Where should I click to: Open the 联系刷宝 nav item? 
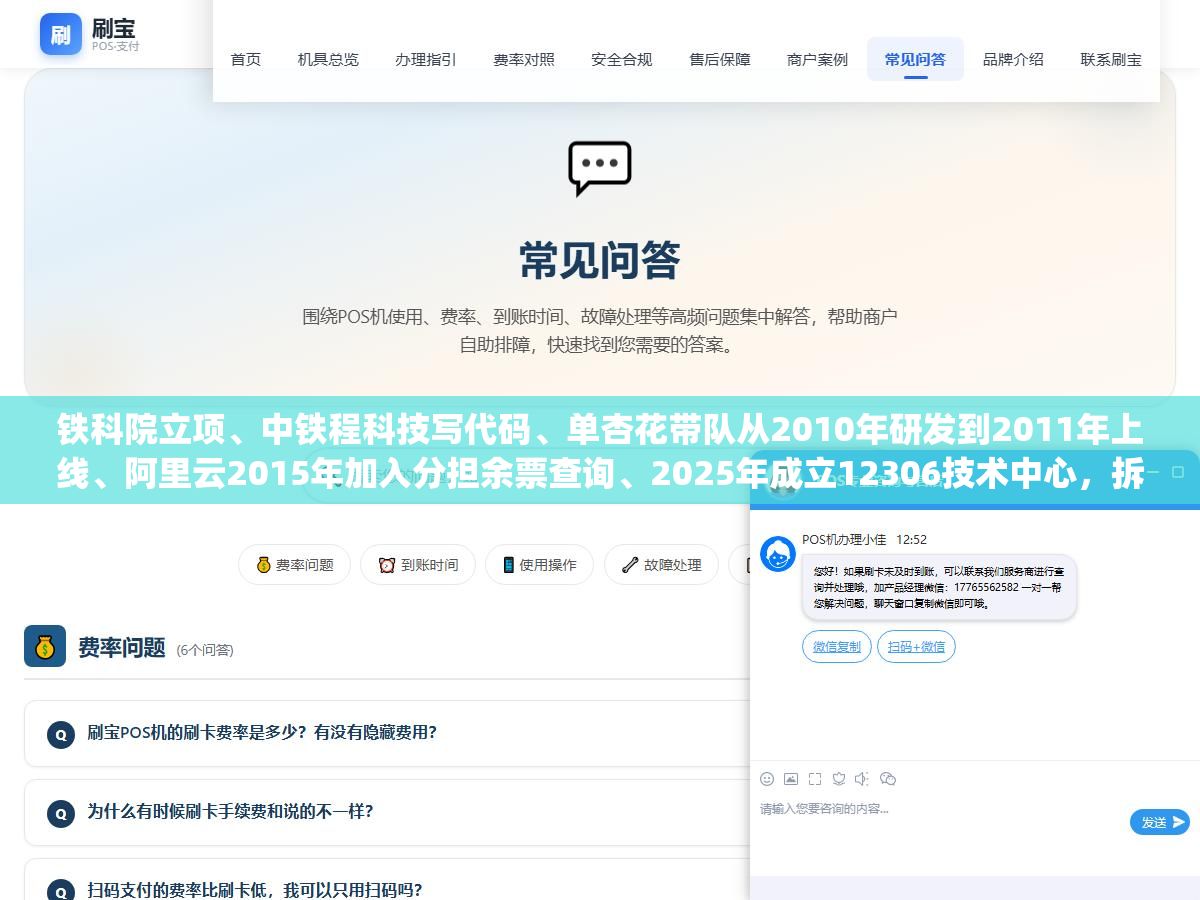pyautogui.click(x=1111, y=59)
